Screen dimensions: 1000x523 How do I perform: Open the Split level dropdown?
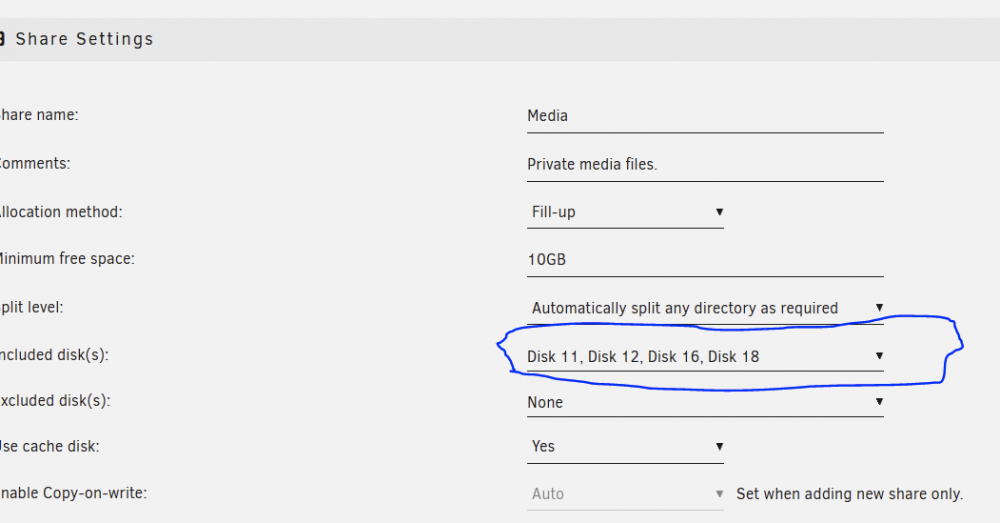click(705, 308)
